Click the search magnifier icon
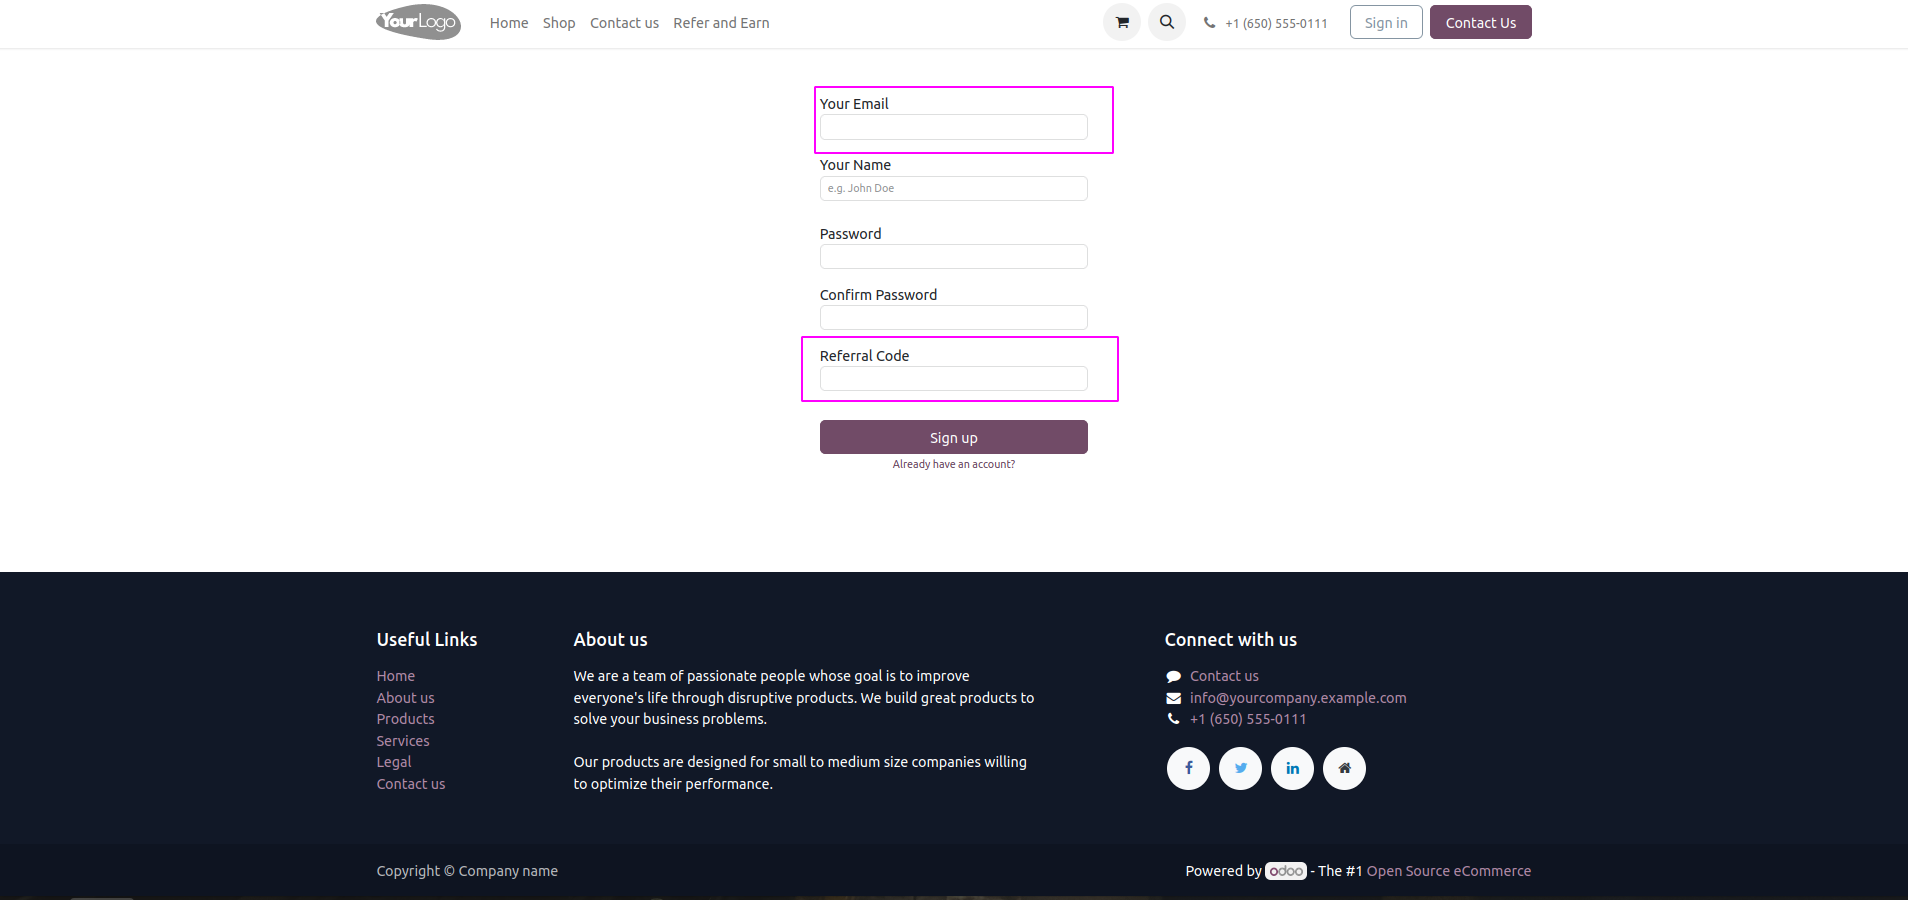Screen dimensions: 1908x900 pyautogui.click(x=1167, y=22)
